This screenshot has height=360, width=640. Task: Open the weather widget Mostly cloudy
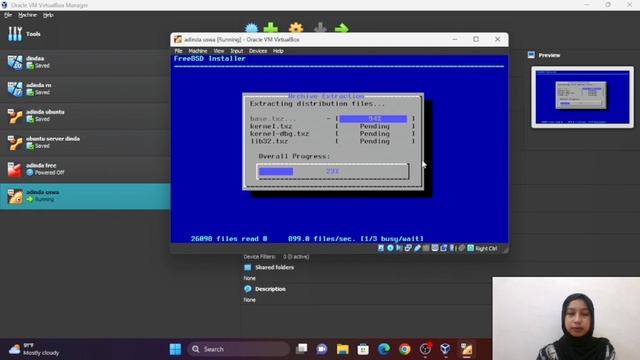(x=34, y=349)
